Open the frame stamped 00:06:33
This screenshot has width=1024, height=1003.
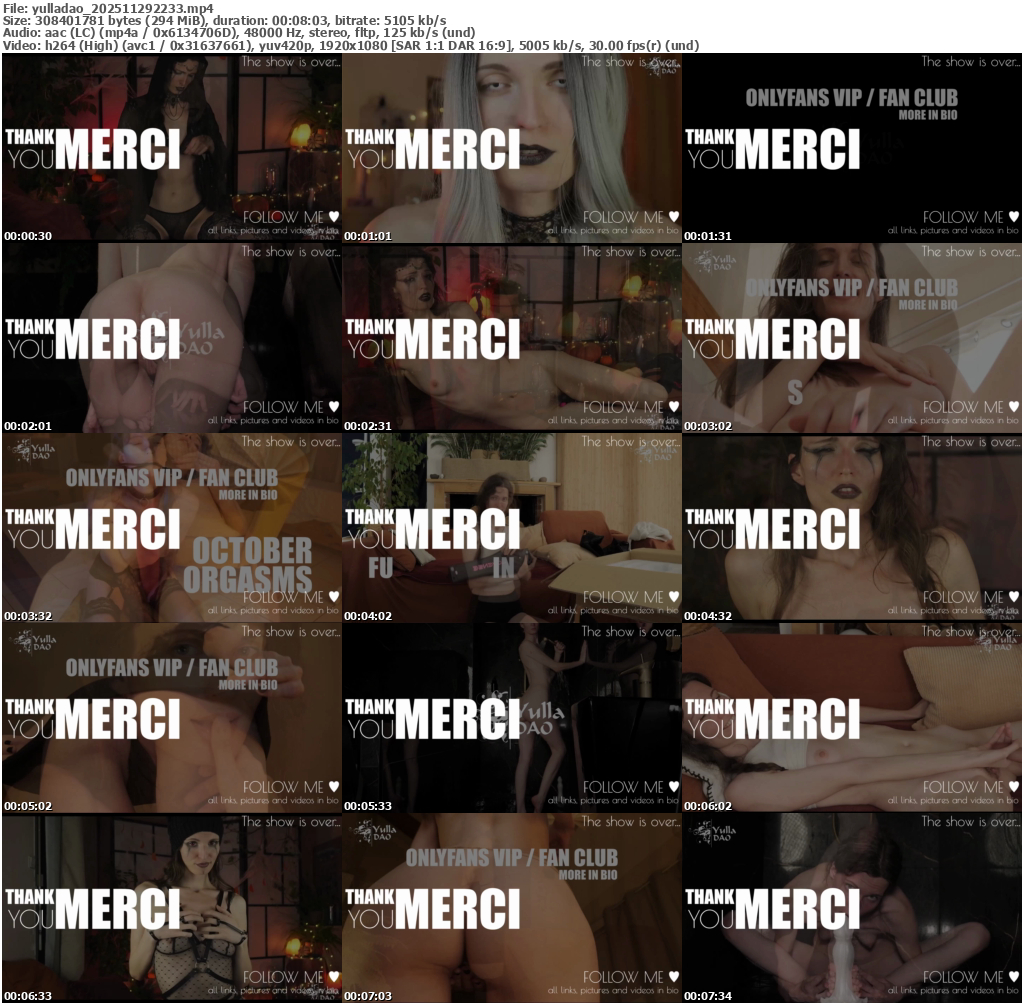click(x=172, y=908)
